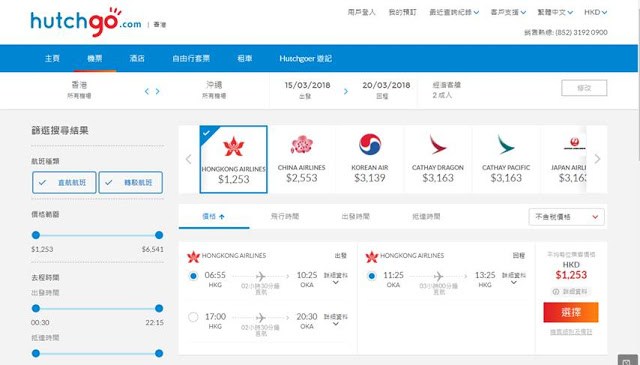Click right swap arrow between 香港 and 沖繩

coord(158,91)
